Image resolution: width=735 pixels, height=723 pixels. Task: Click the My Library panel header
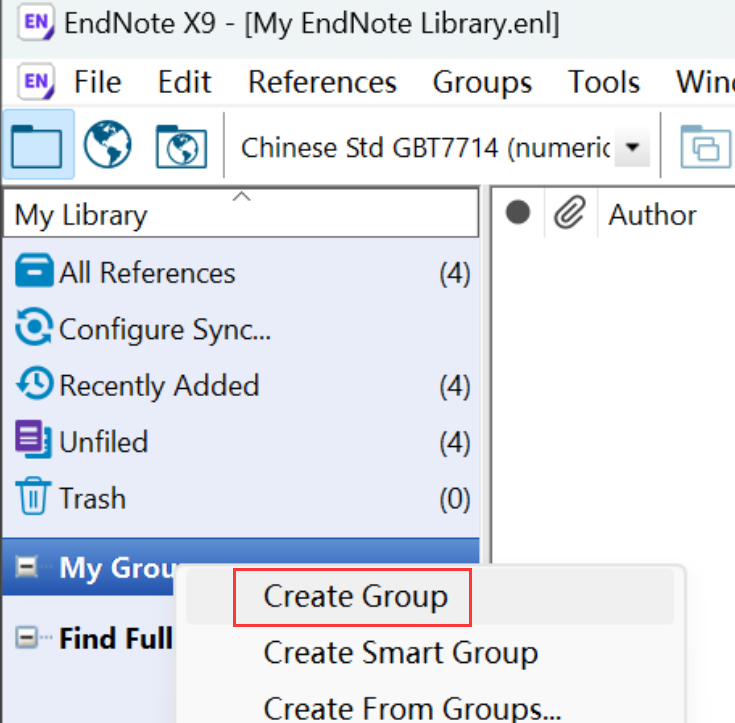coord(241,213)
